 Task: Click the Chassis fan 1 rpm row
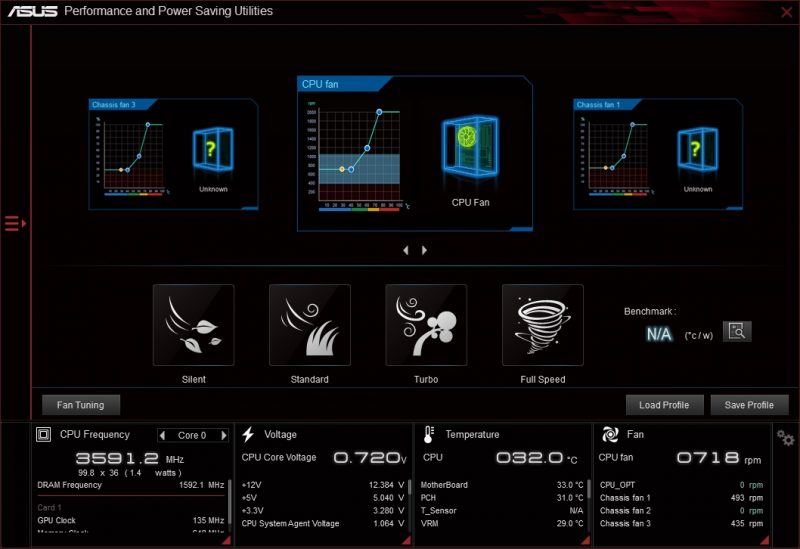pos(681,497)
